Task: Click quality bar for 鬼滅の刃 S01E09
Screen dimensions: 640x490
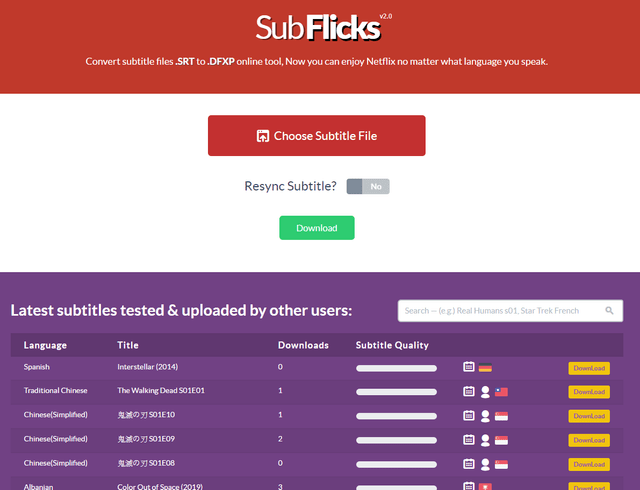Action: tap(396, 440)
